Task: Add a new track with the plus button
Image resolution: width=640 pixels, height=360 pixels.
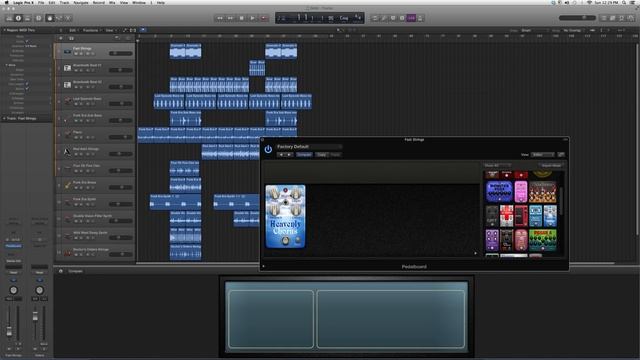Action: coord(61,38)
